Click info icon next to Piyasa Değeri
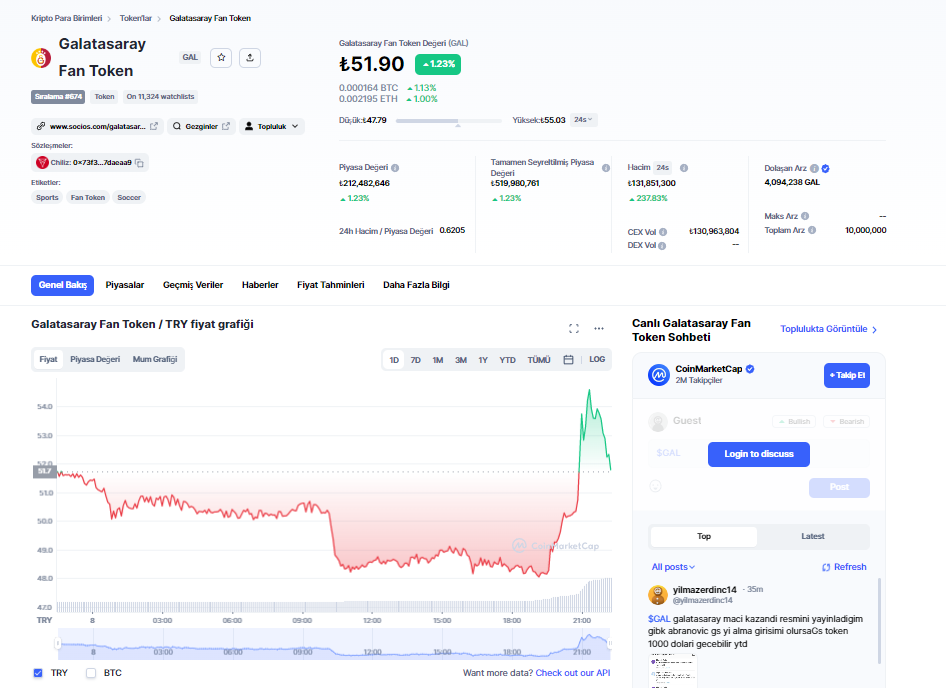This screenshot has height=688, width=946. (395, 168)
